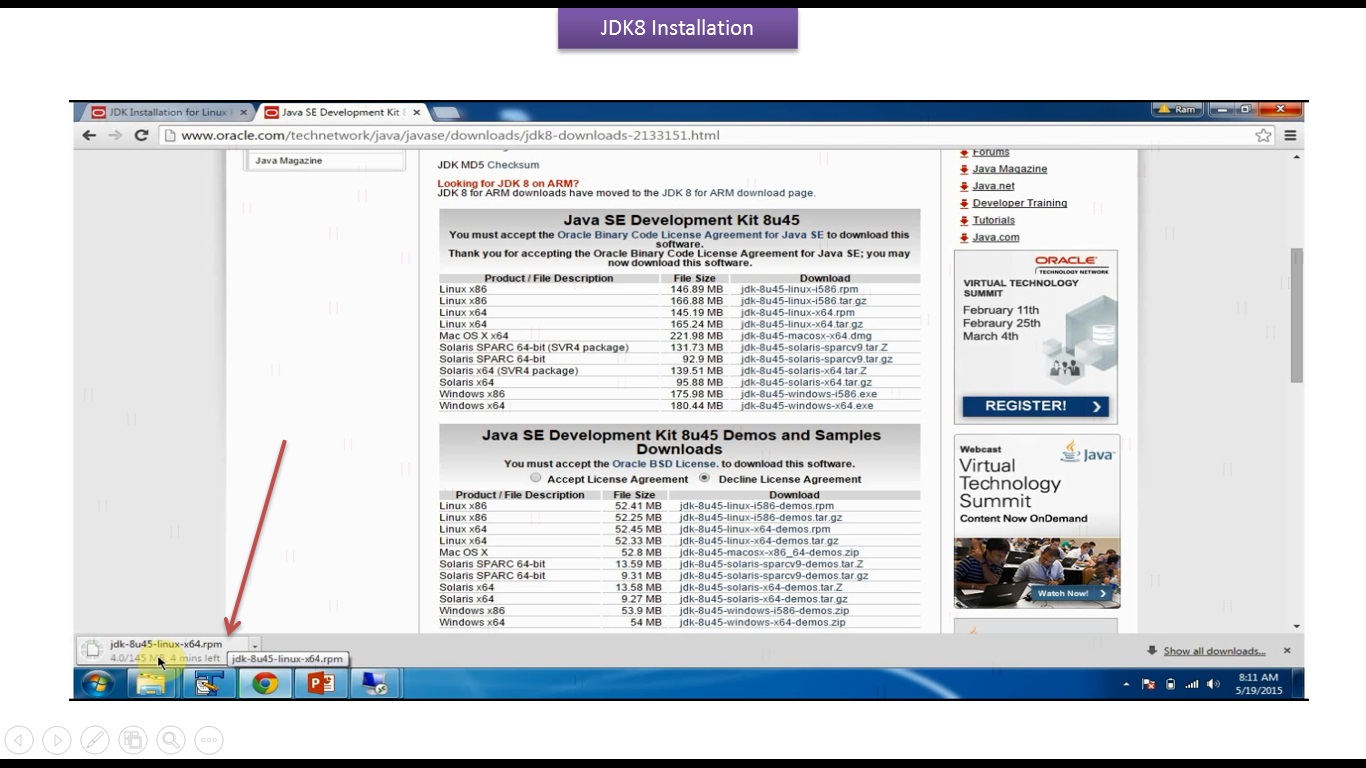Select Accept License Agreement radio button
This screenshot has width=1366, height=768.
coord(536,478)
